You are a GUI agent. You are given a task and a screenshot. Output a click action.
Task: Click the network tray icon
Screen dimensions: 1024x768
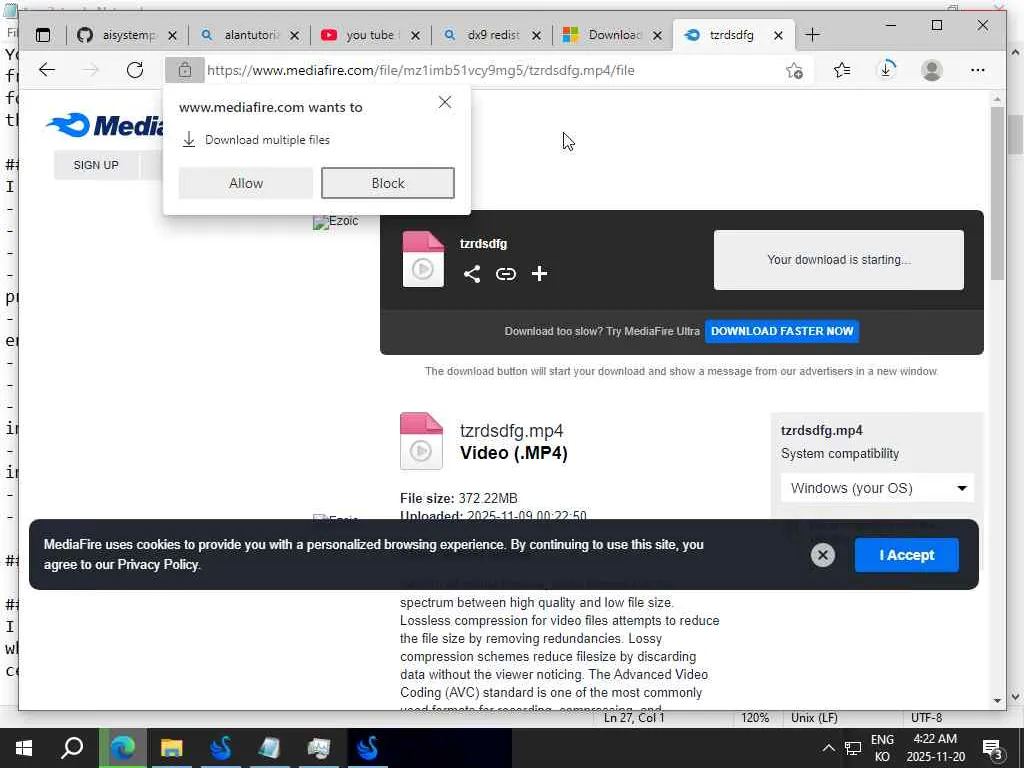853,748
